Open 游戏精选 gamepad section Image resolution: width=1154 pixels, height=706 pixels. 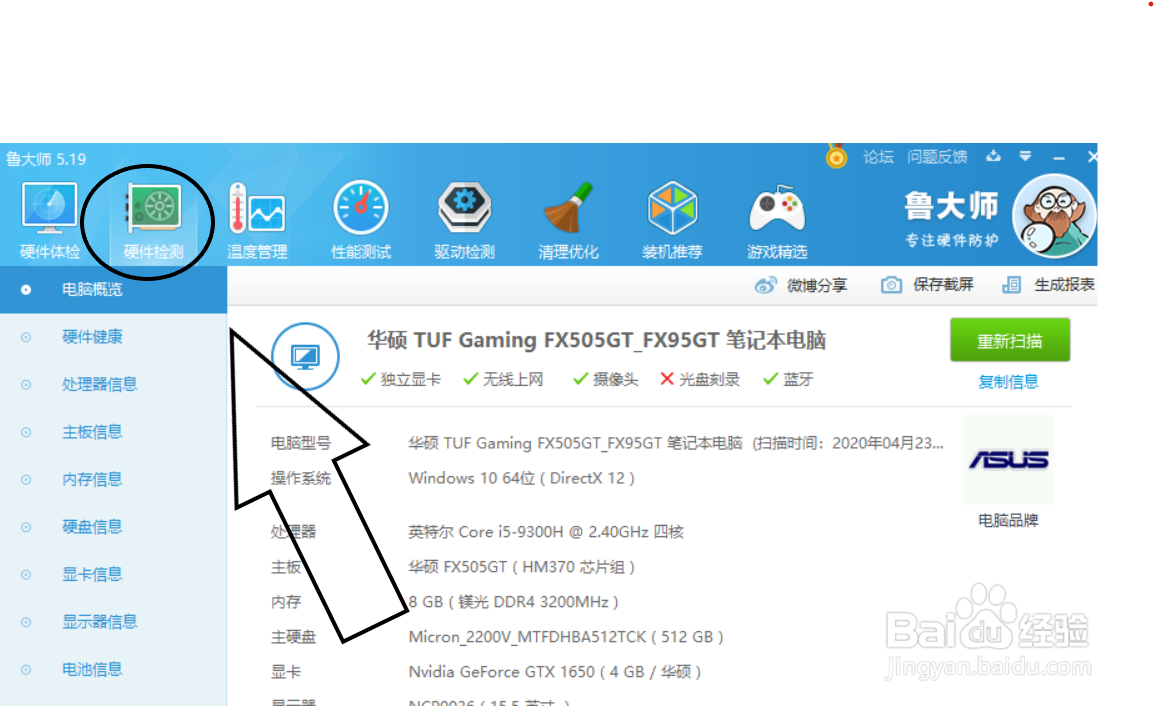click(x=776, y=221)
